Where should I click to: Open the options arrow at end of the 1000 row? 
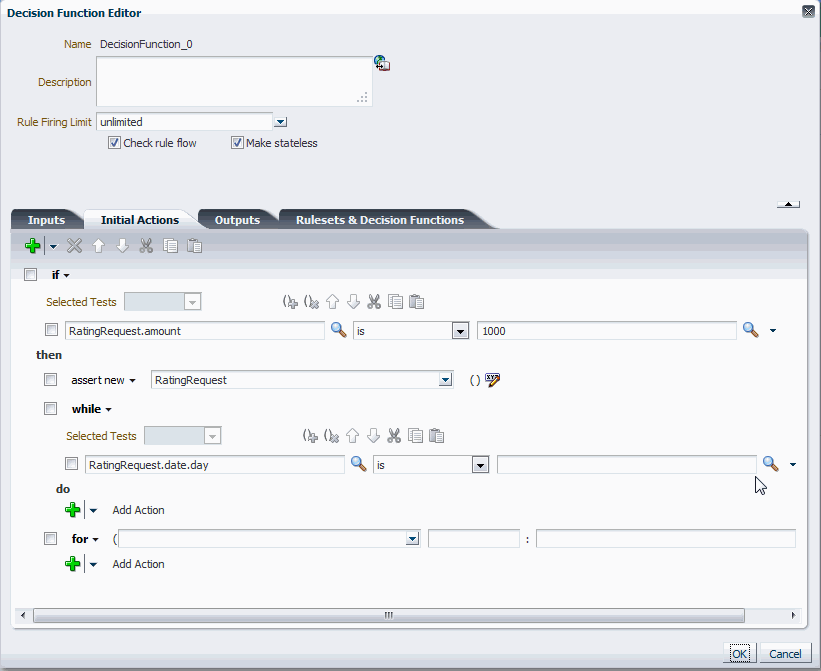coord(773,330)
